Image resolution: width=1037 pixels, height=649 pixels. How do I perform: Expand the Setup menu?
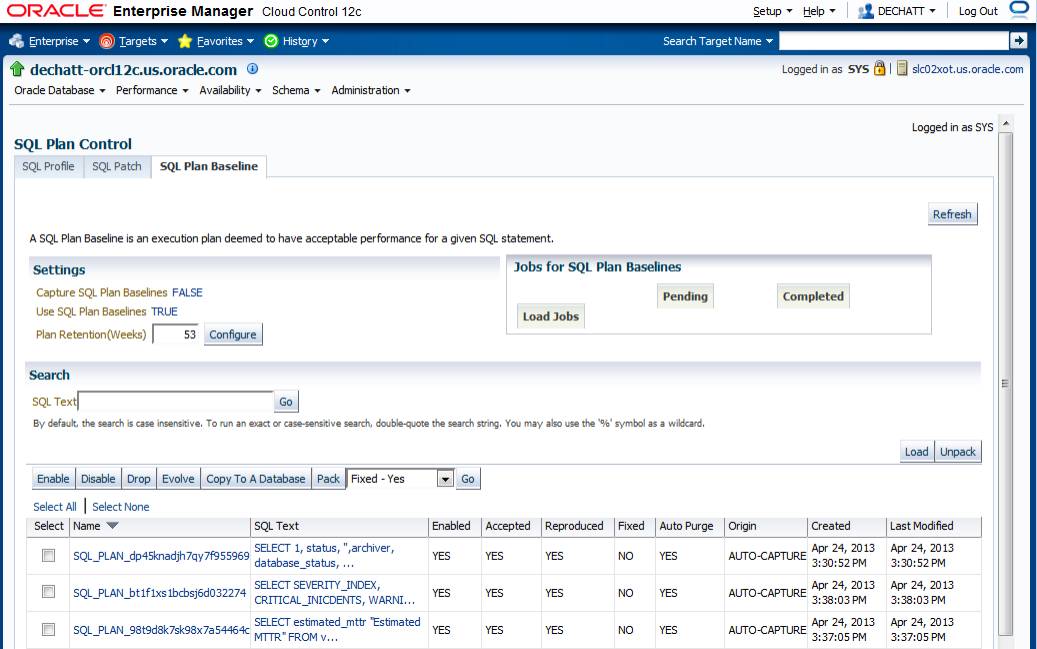pyautogui.click(x=772, y=11)
